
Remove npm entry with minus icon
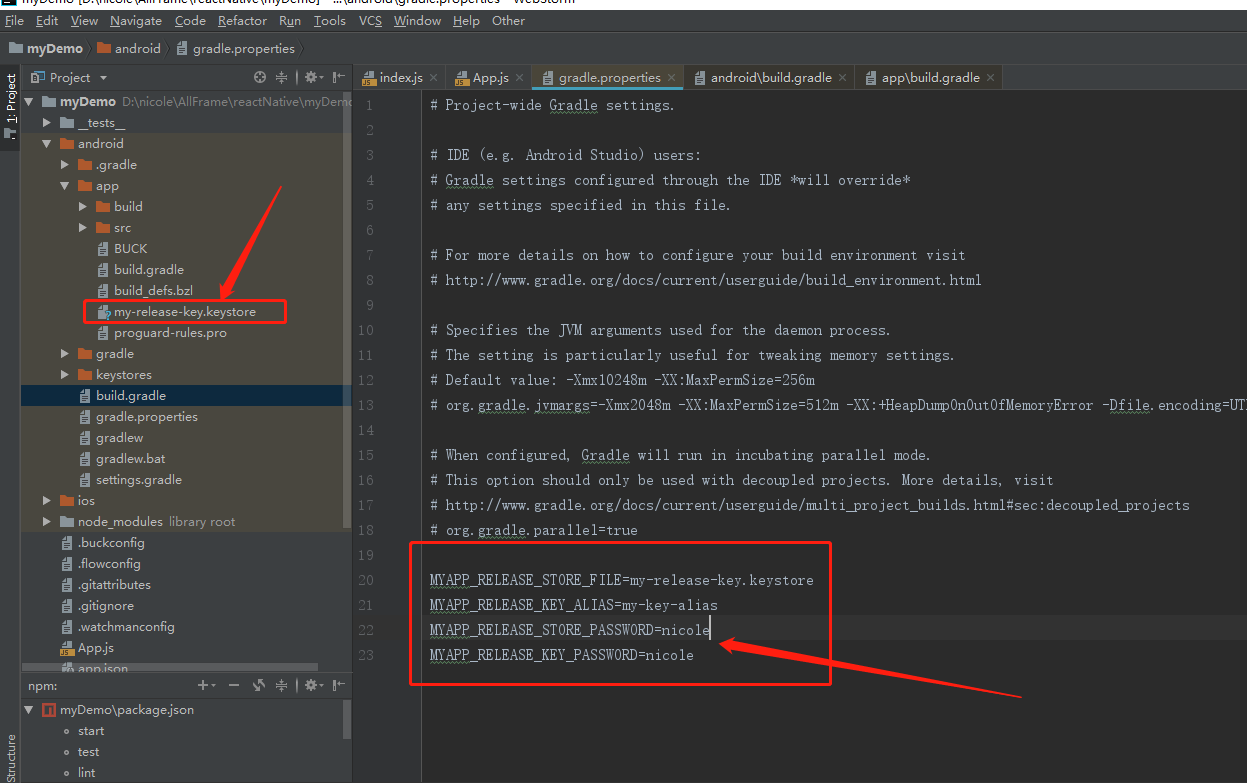point(234,685)
